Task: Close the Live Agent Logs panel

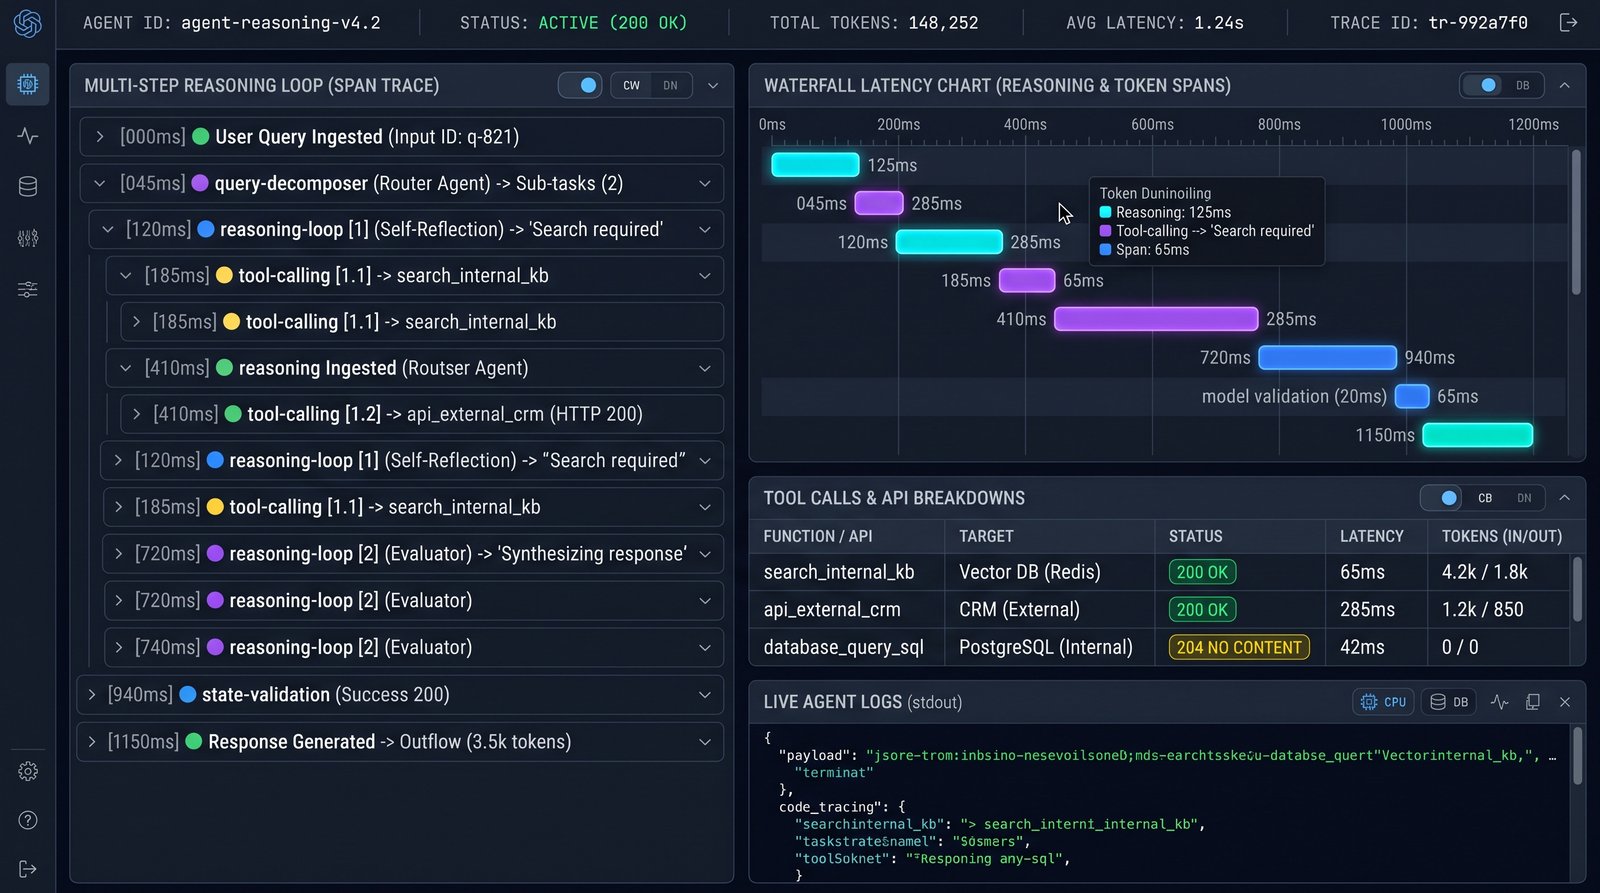Action: (1565, 702)
